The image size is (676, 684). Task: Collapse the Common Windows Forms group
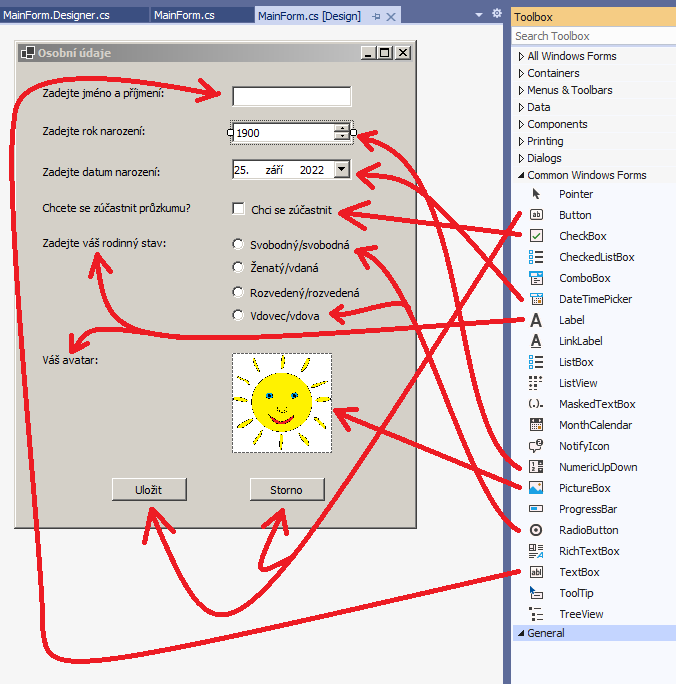[521, 175]
